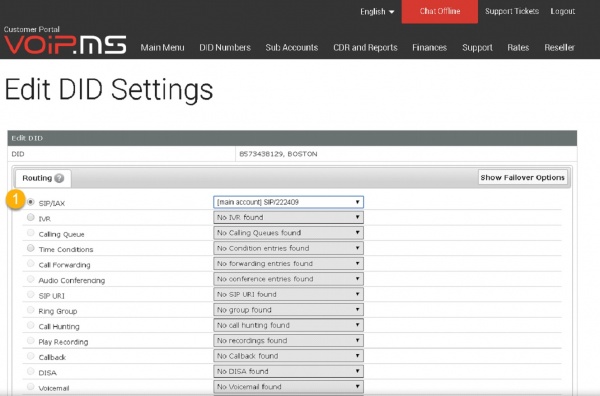Click the orange step 1 marker

coord(16,199)
